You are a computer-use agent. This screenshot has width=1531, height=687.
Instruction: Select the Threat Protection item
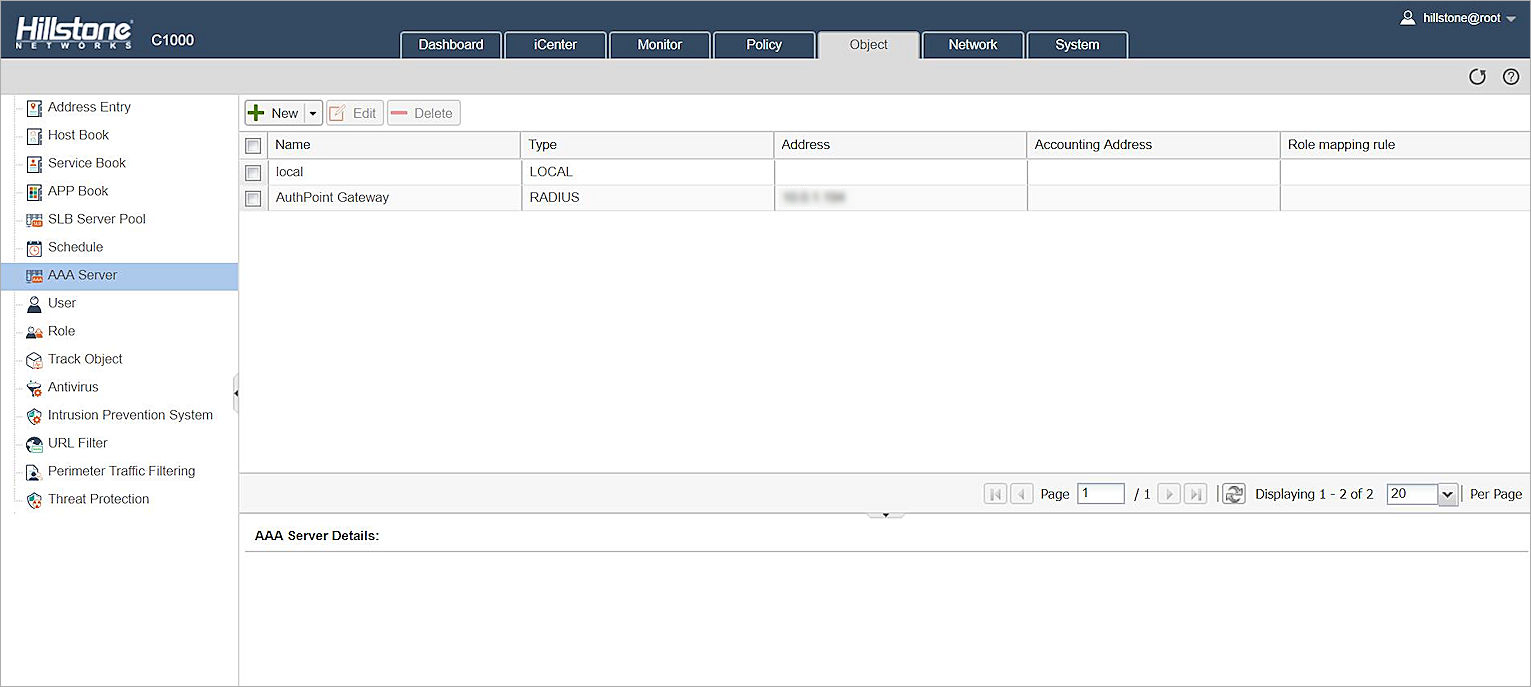pos(98,499)
